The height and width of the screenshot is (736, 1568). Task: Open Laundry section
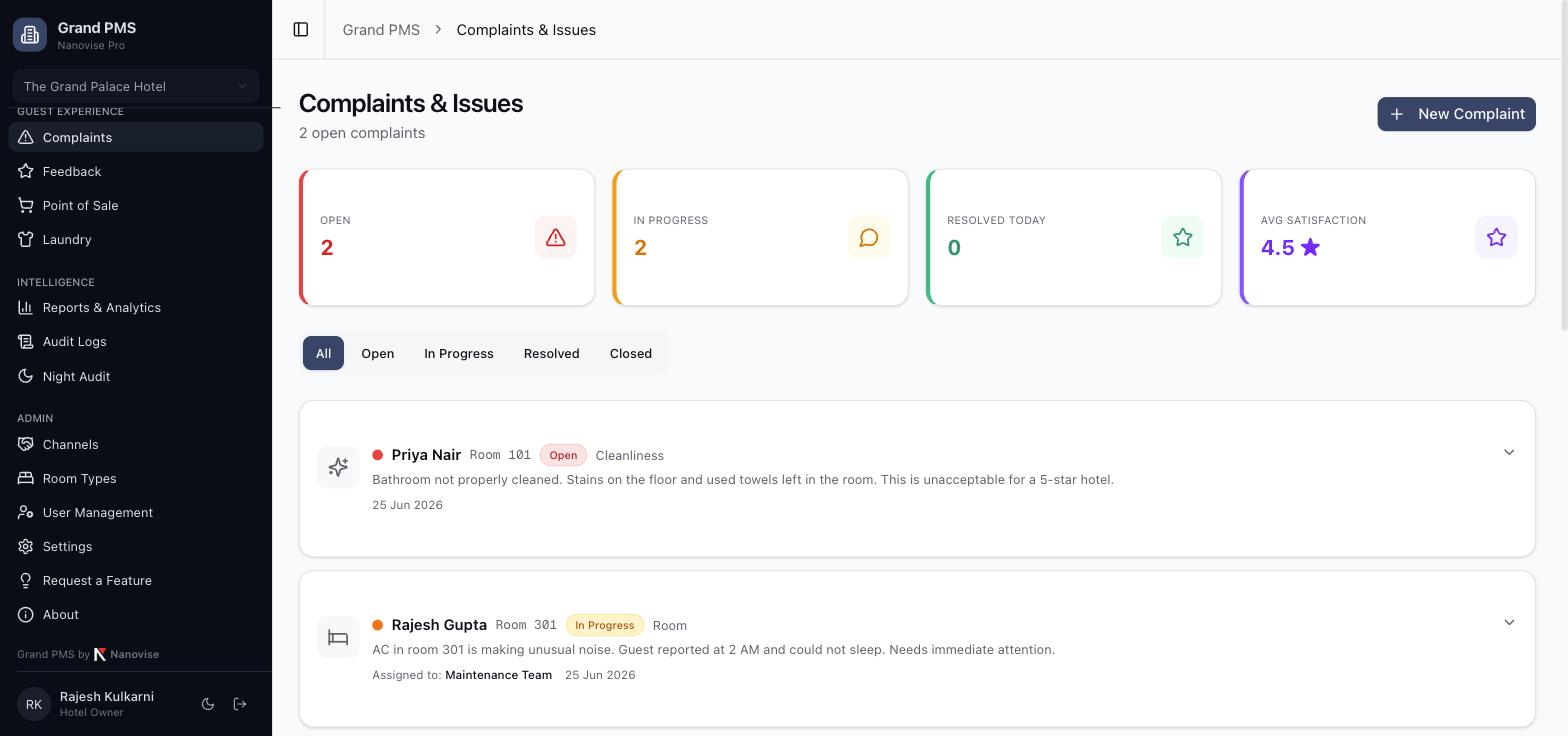tap(136, 239)
